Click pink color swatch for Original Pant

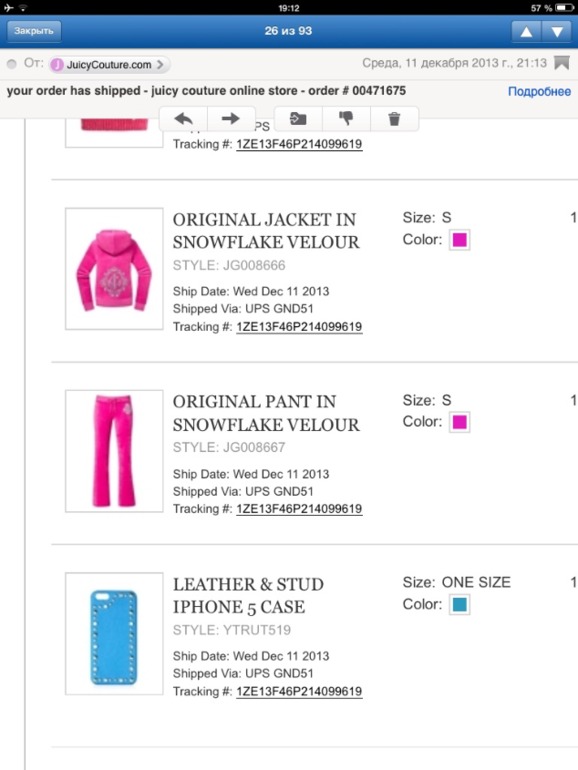point(460,422)
